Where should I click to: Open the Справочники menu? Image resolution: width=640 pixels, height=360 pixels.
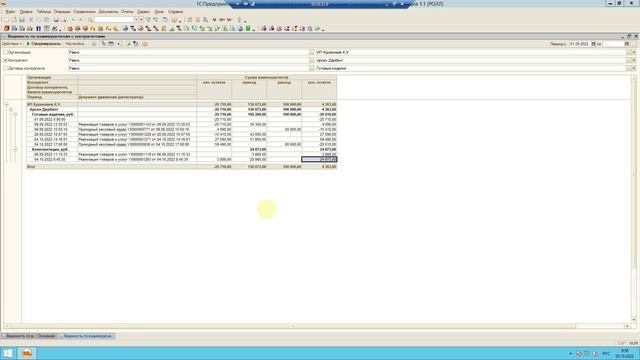pyautogui.click(x=84, y=12)
